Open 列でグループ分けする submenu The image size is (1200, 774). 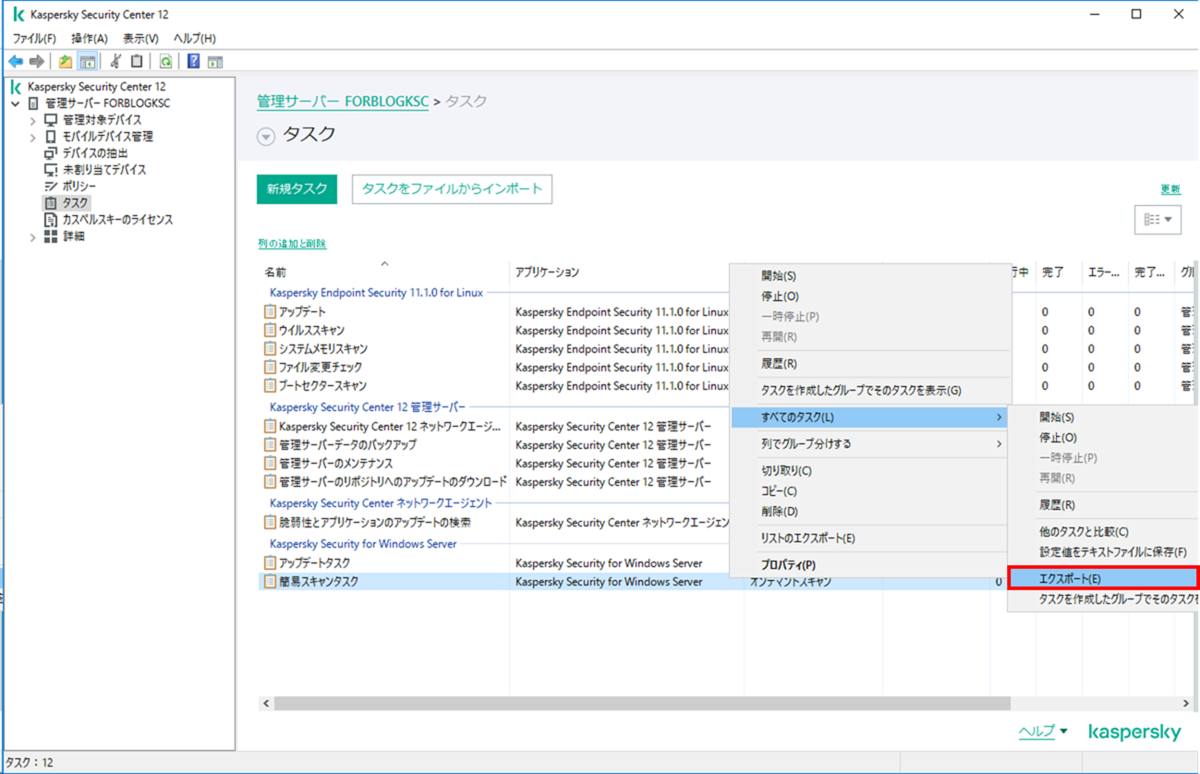[871, 443]
